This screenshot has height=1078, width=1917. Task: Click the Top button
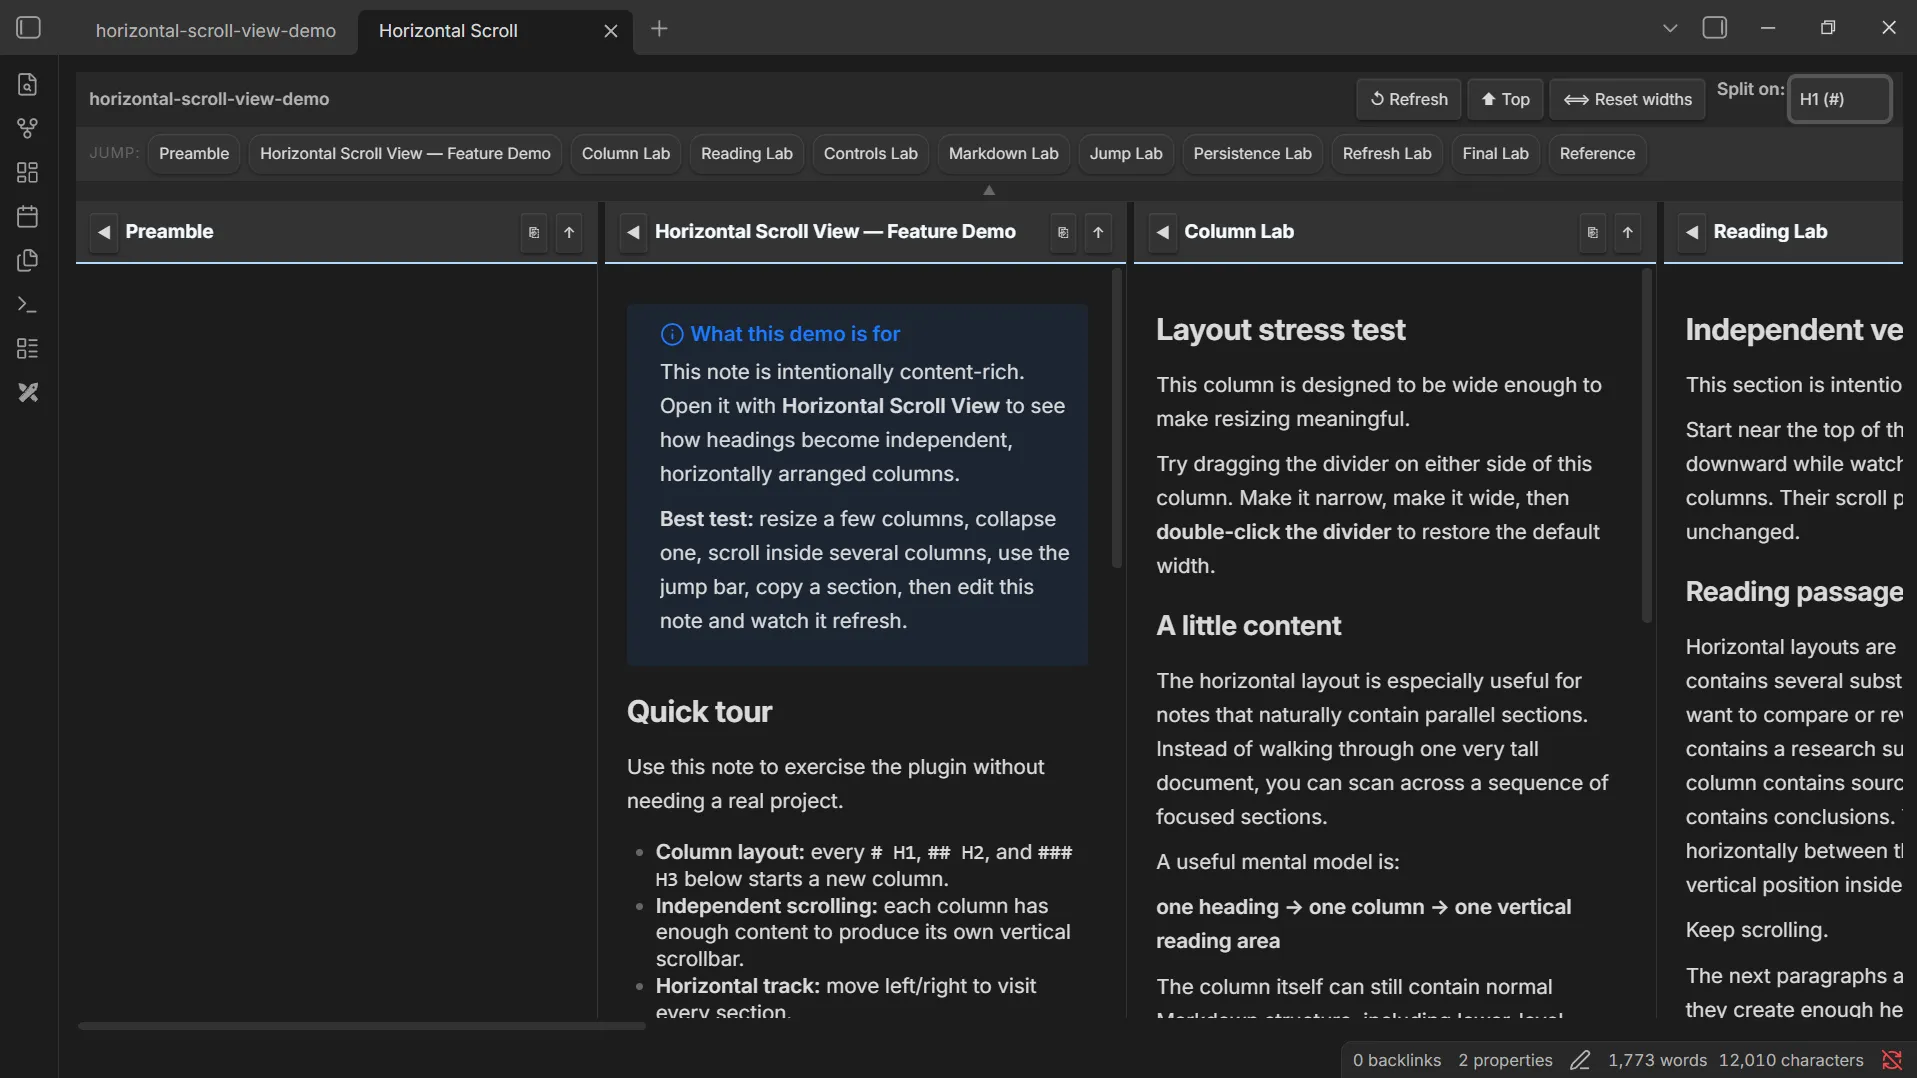(x=1505, y=99)
